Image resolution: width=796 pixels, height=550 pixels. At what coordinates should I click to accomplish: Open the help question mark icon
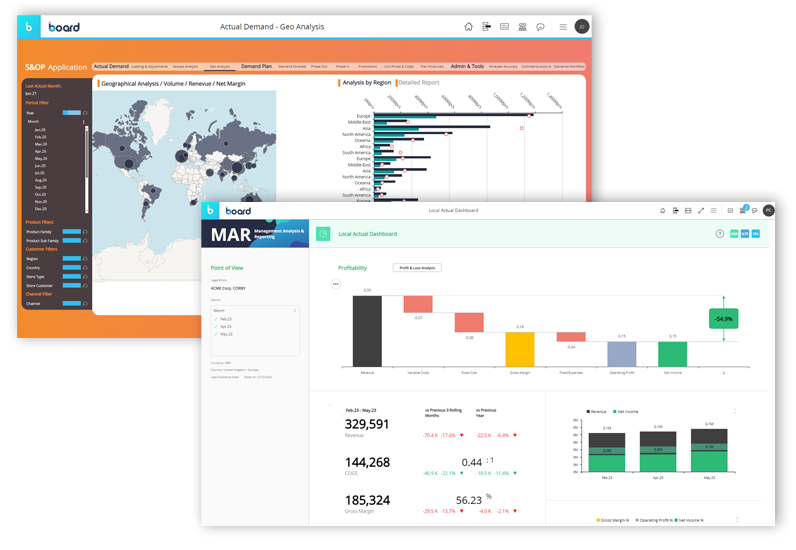[x=720, y=233]
